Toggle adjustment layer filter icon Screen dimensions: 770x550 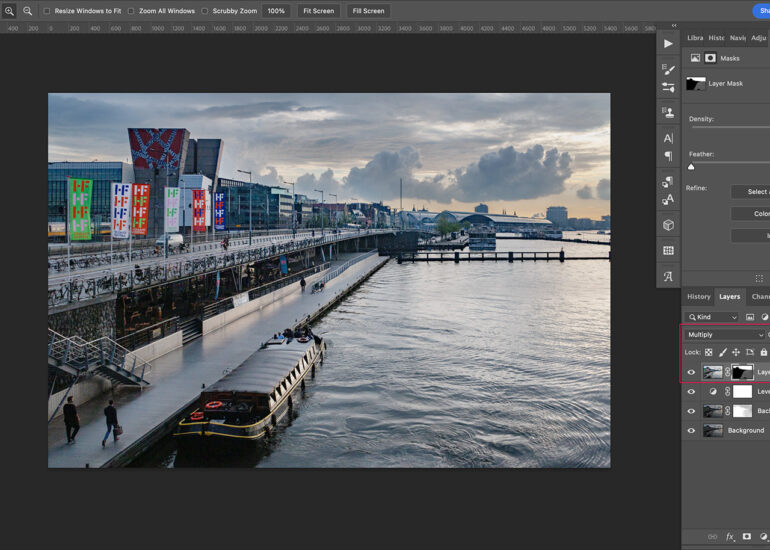[765, 317]
